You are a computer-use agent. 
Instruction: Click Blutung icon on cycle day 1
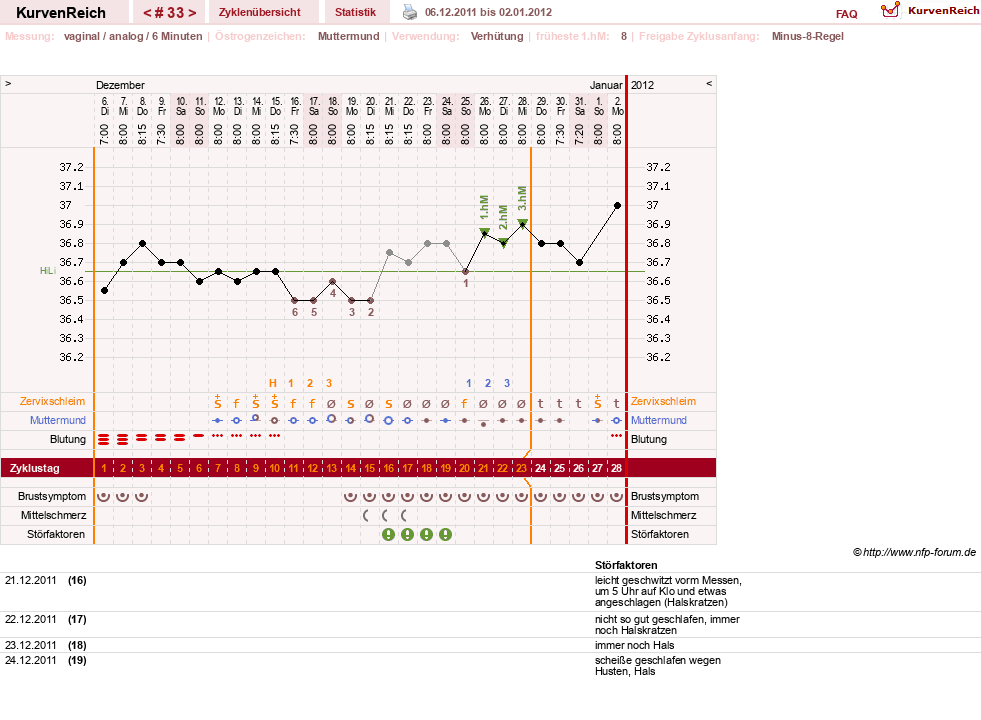pyautogui.click(x=104, y=440)
